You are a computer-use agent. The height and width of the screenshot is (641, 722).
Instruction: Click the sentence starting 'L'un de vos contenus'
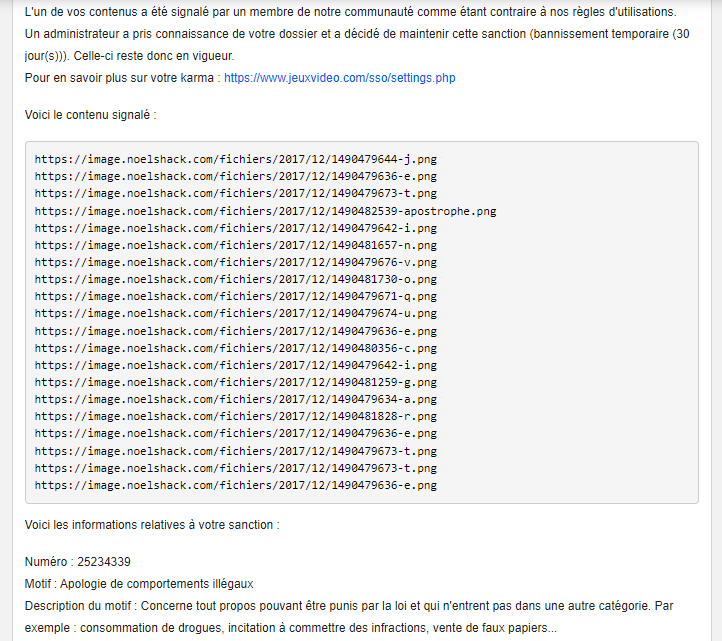pos(351,12)
